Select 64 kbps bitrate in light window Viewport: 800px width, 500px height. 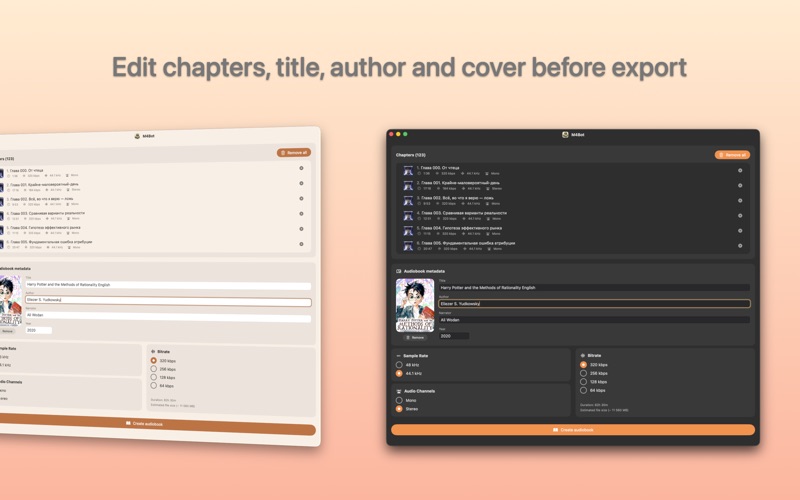[x=154, y=385]
